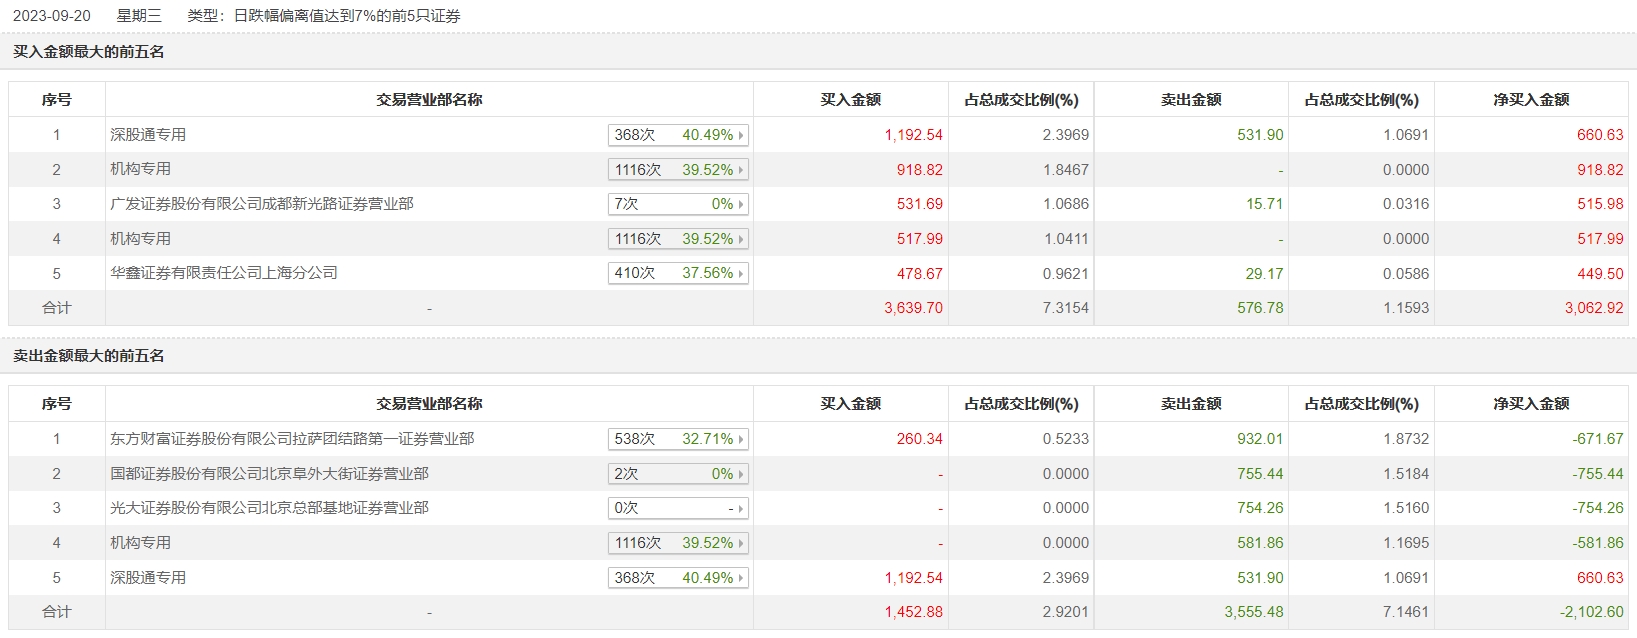
Task: Click 东方财富证券拉萨团结路第一证券营业部 link
Action: click(x=292, y=439)
